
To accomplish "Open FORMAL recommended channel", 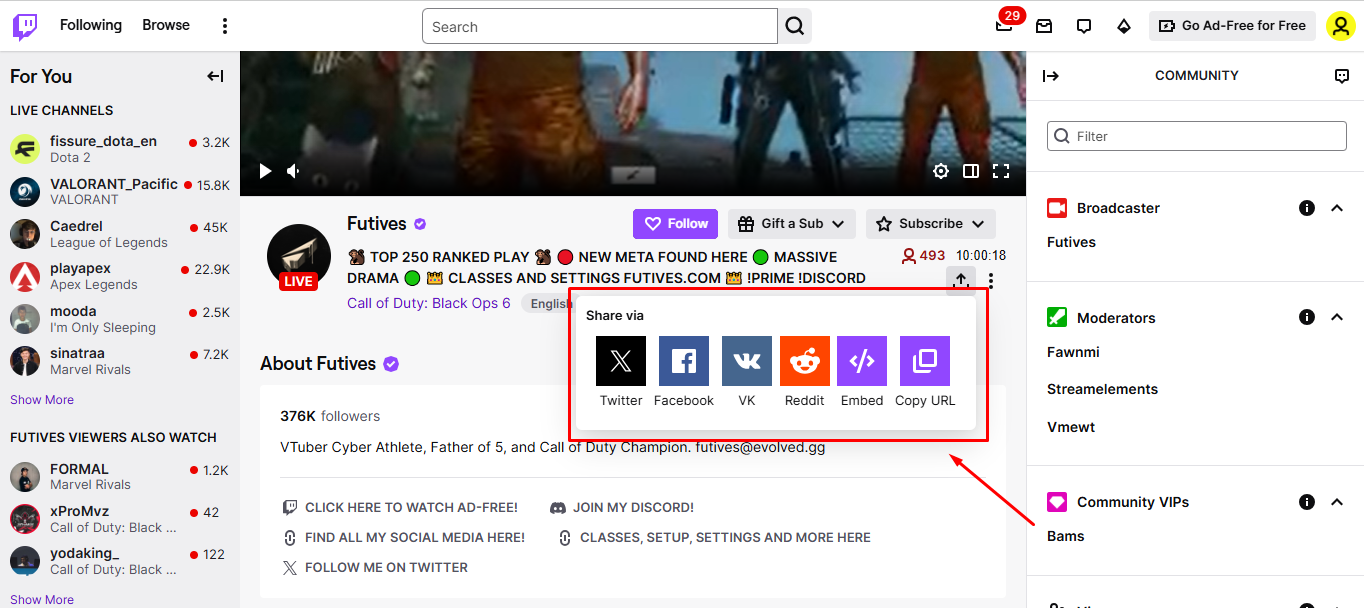I will 120,476.
